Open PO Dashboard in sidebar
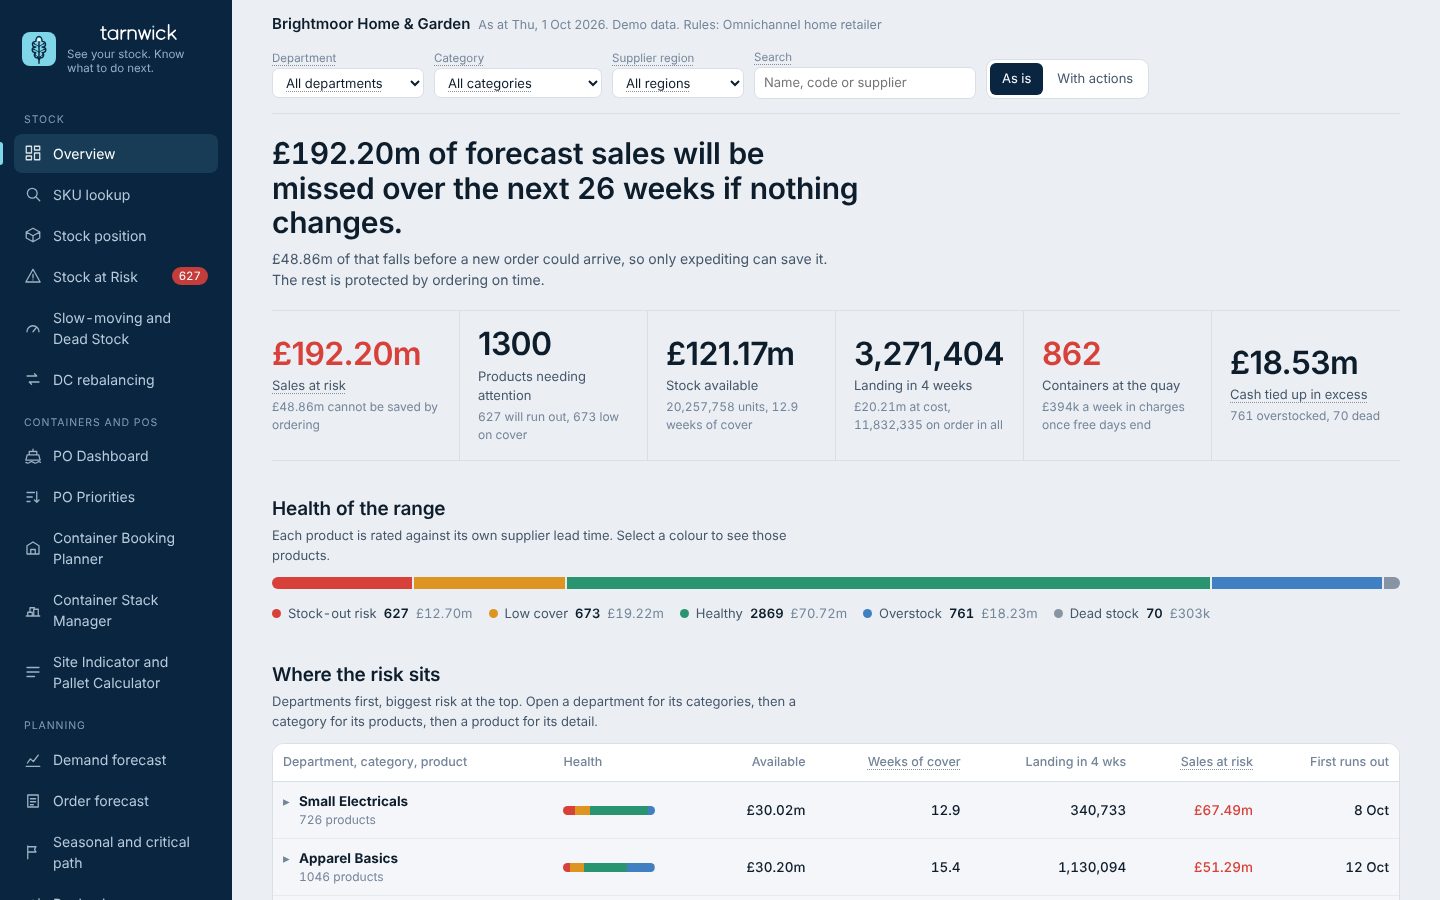This screenshot has width=1440, height=900. point(116,456)
